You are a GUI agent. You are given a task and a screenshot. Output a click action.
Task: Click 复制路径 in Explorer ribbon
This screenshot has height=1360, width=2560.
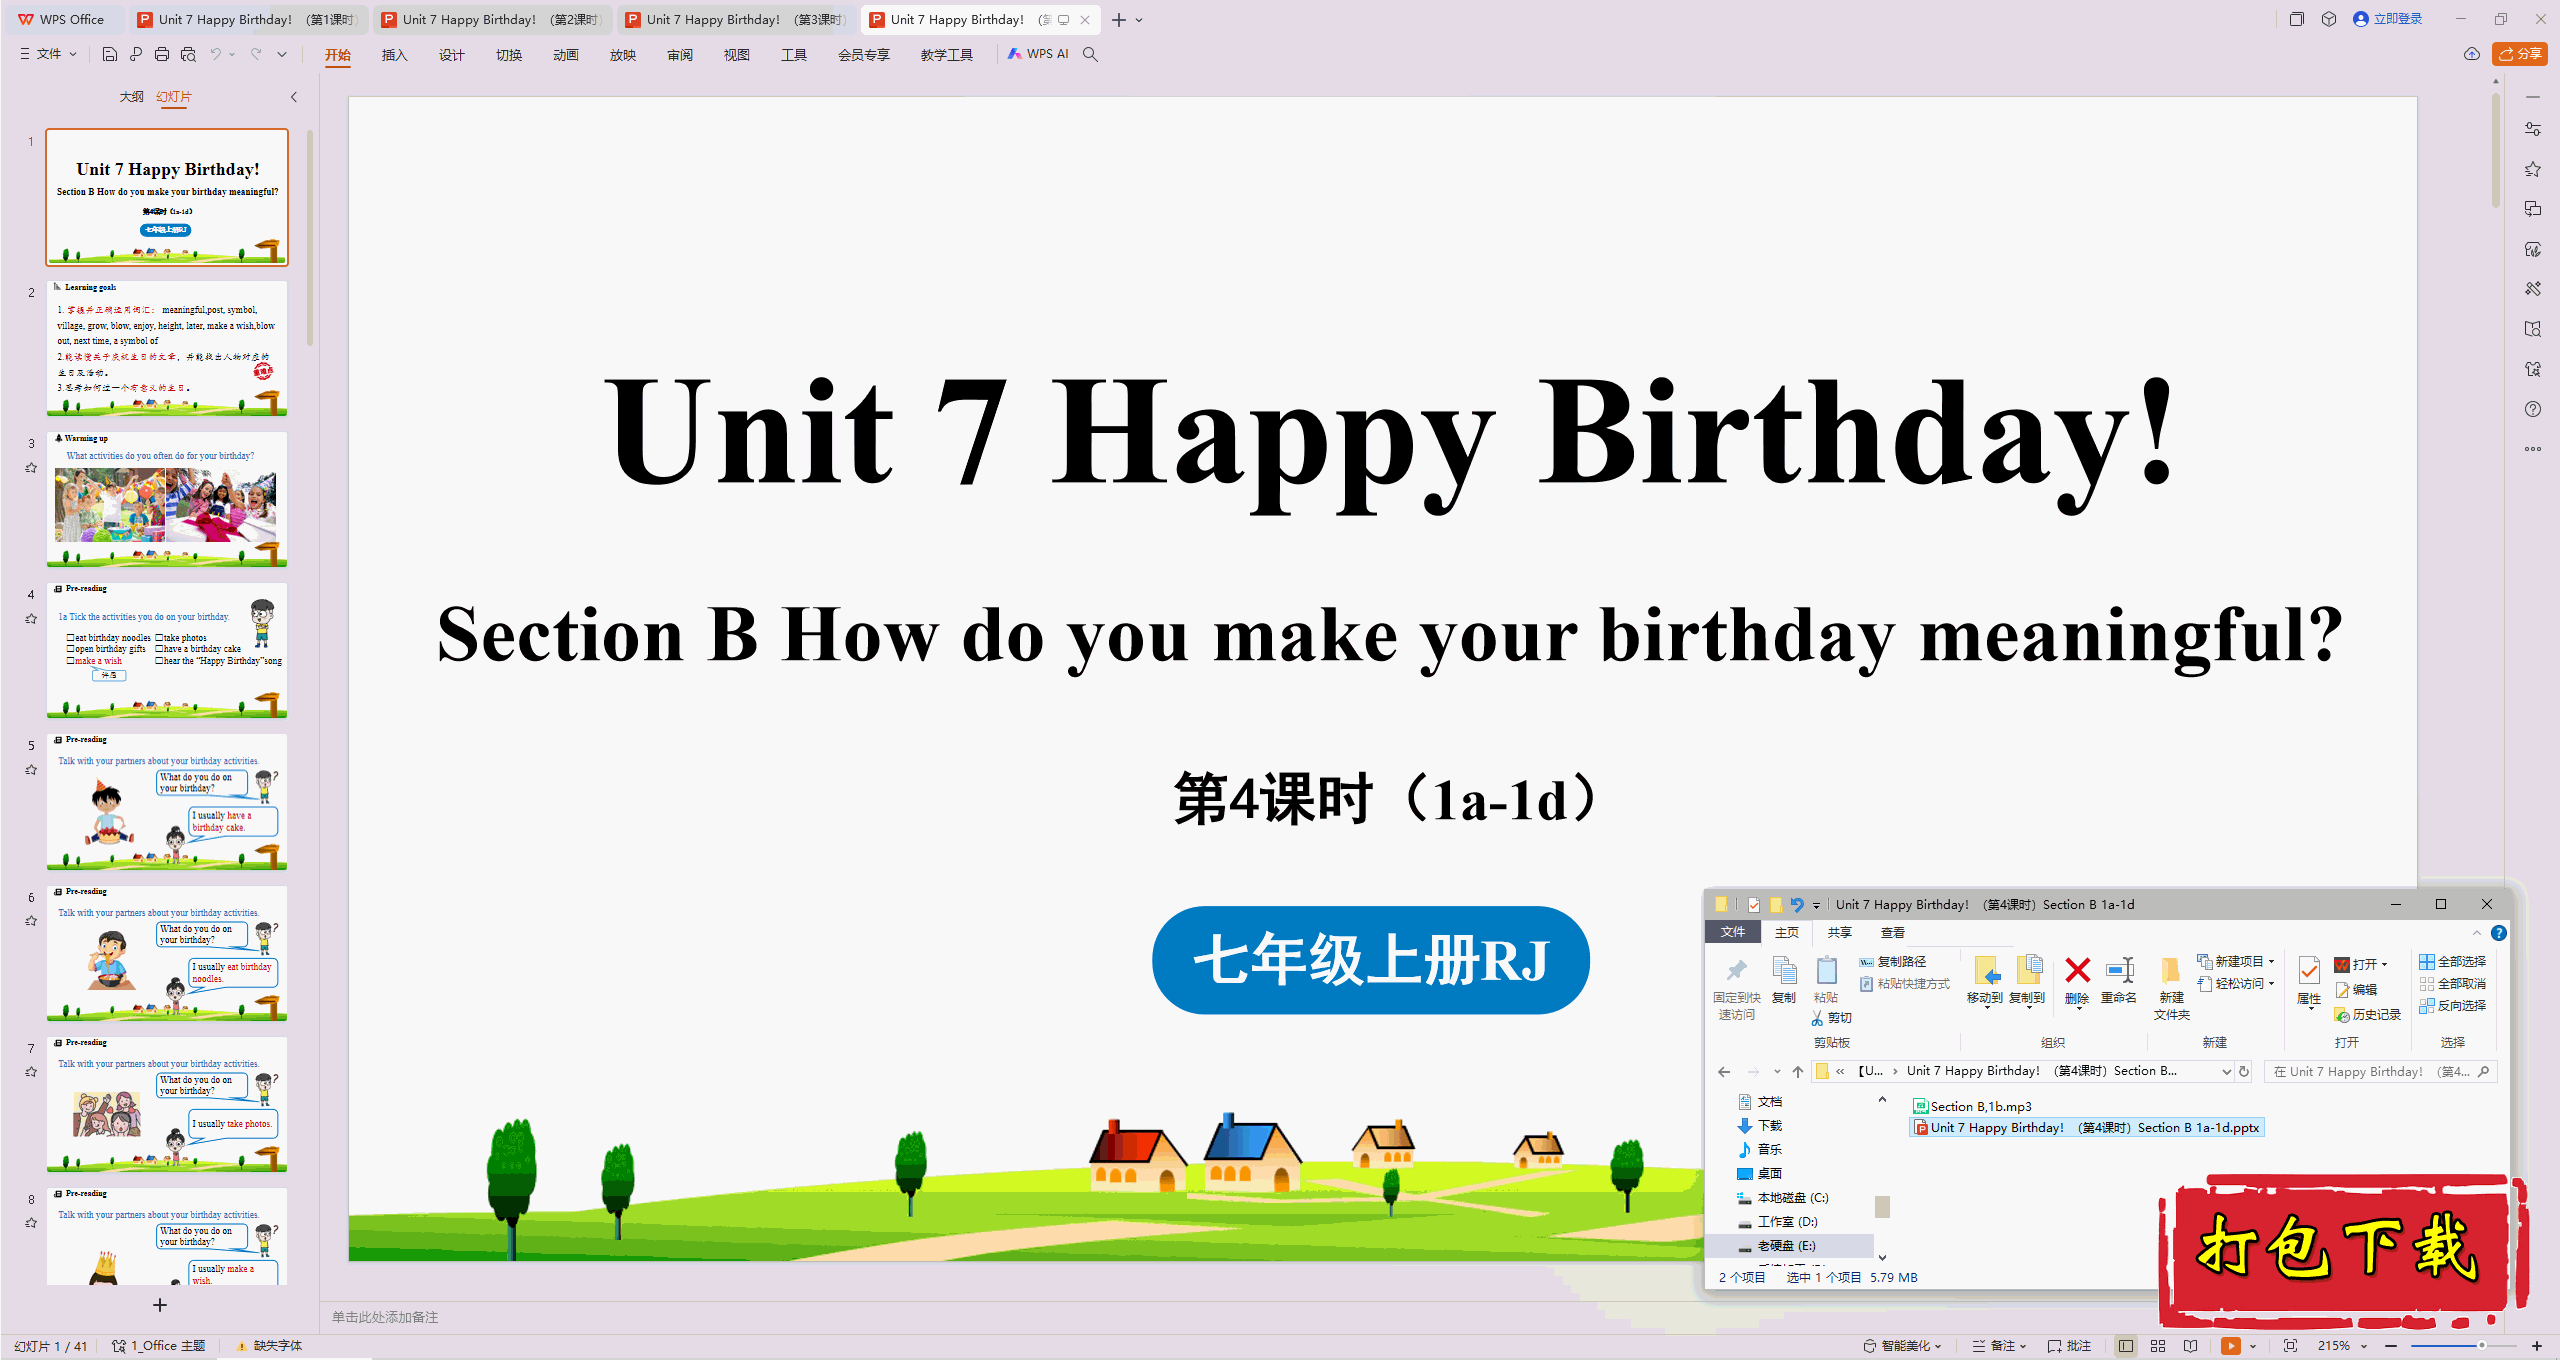click(1893, 962)
